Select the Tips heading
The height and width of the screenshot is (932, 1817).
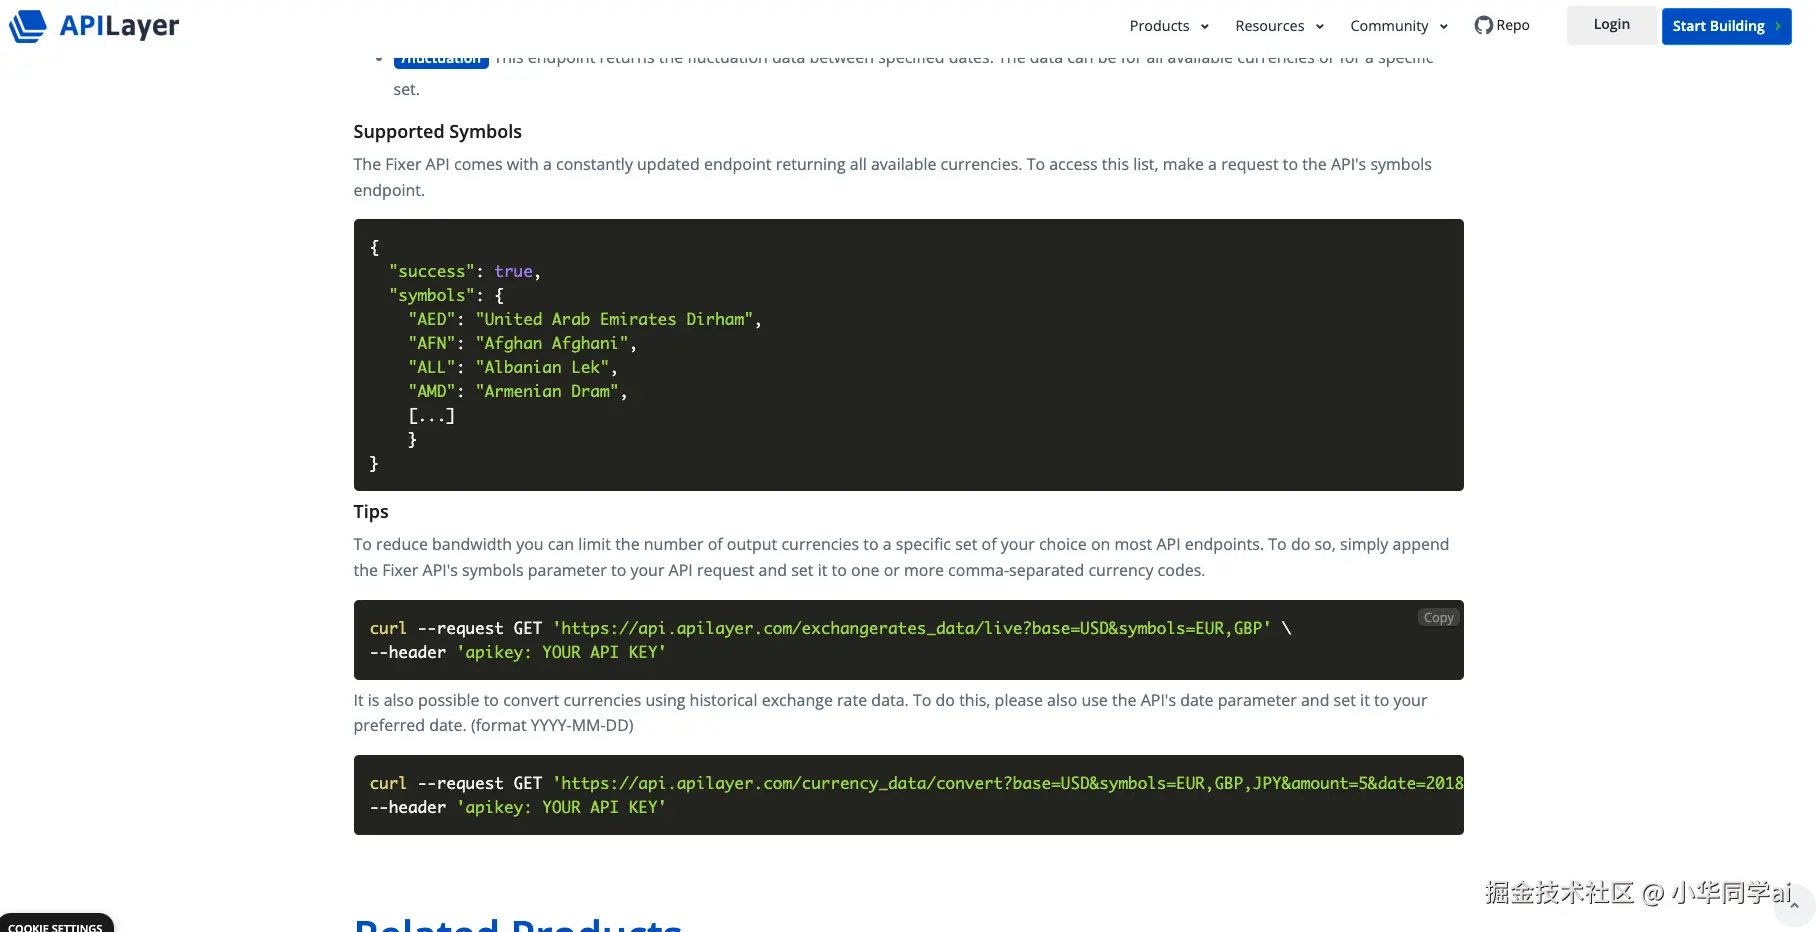click(371, 512)
